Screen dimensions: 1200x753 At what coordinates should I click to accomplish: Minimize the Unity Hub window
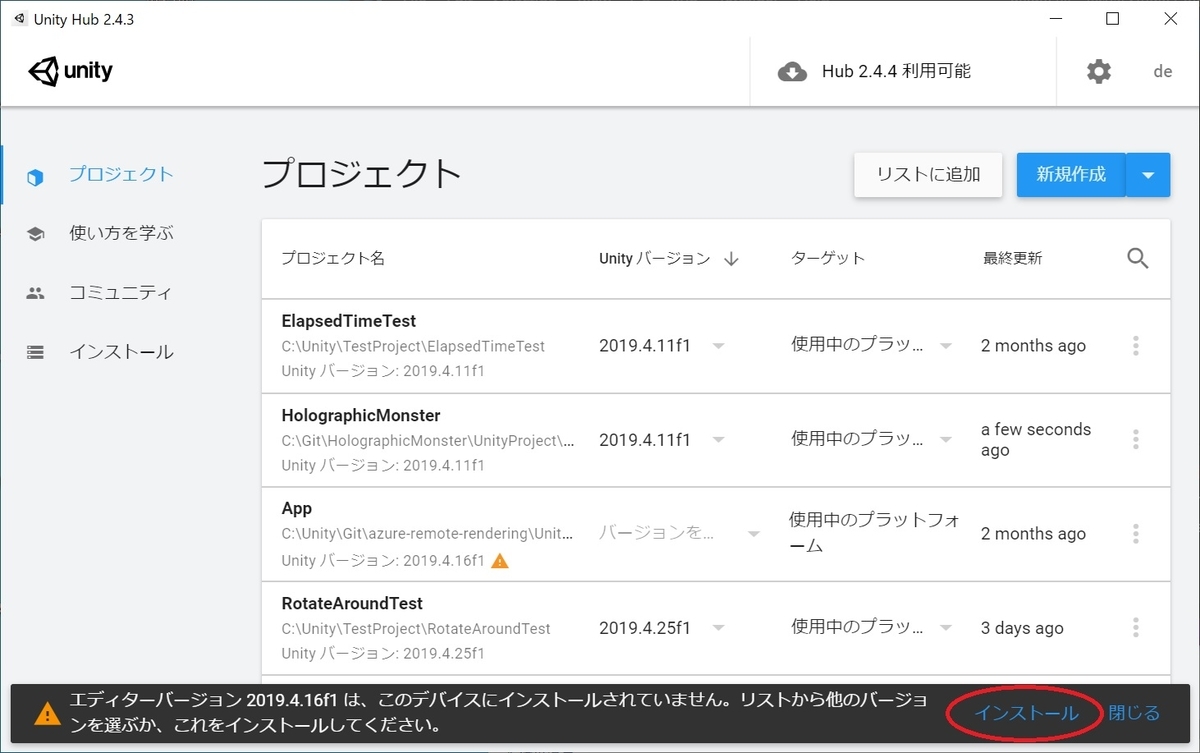coord(1058,19)
